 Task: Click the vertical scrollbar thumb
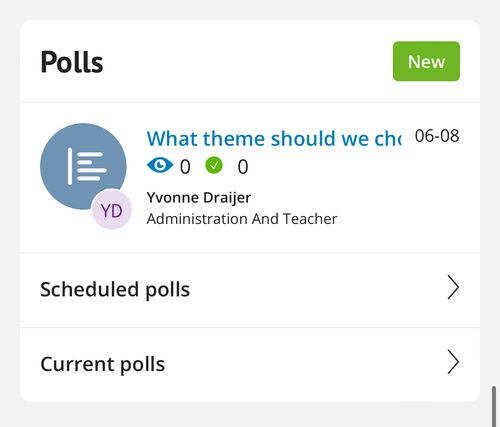(494, 407)
